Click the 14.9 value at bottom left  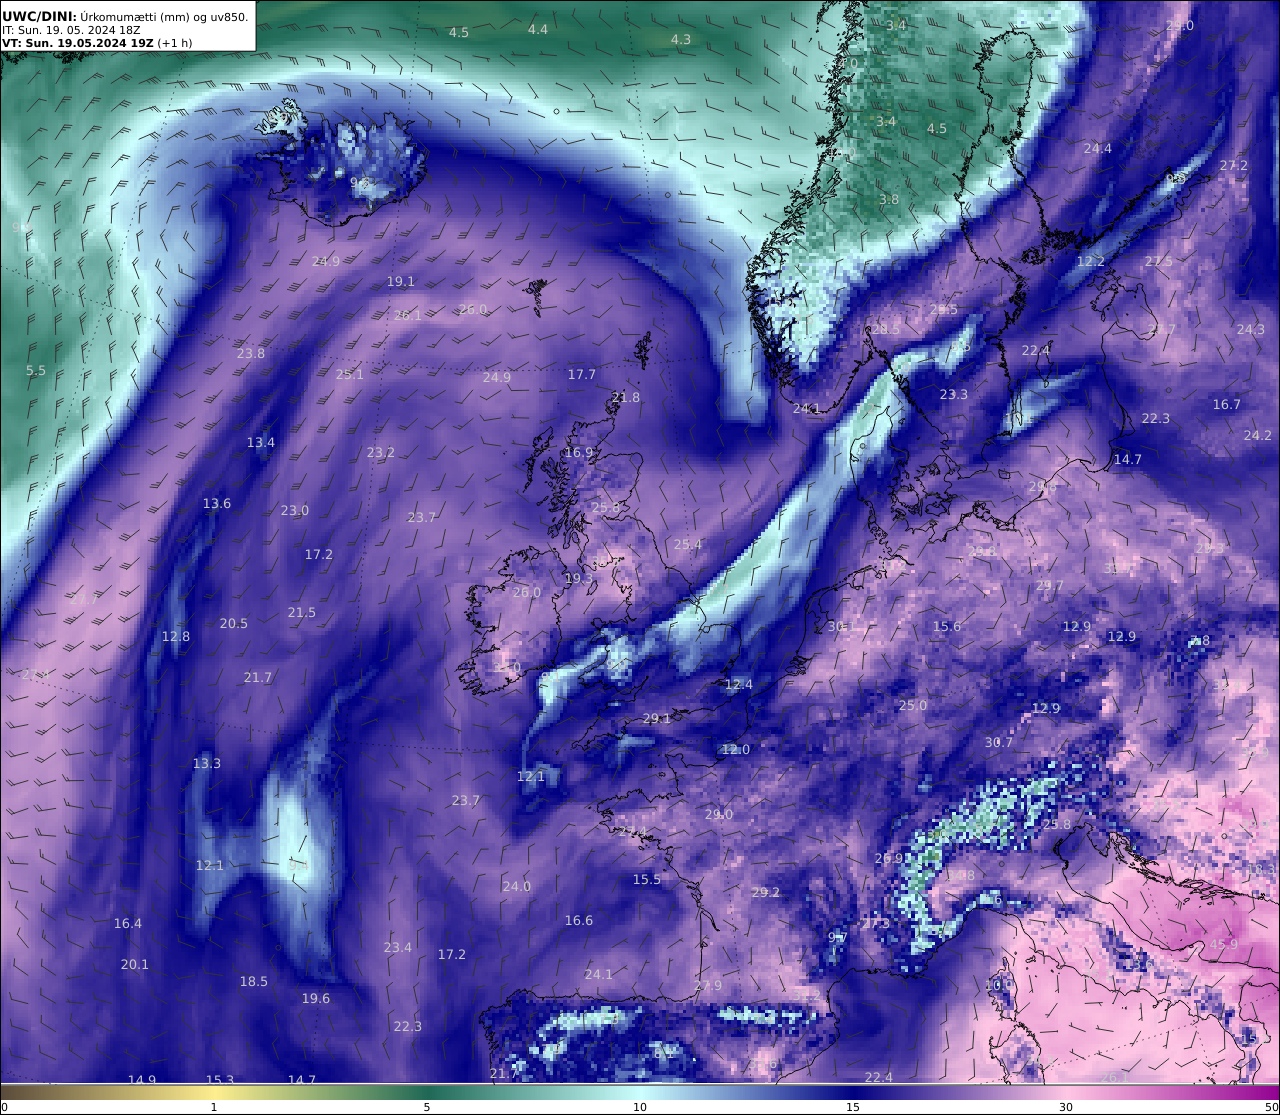coord(142,1080)
